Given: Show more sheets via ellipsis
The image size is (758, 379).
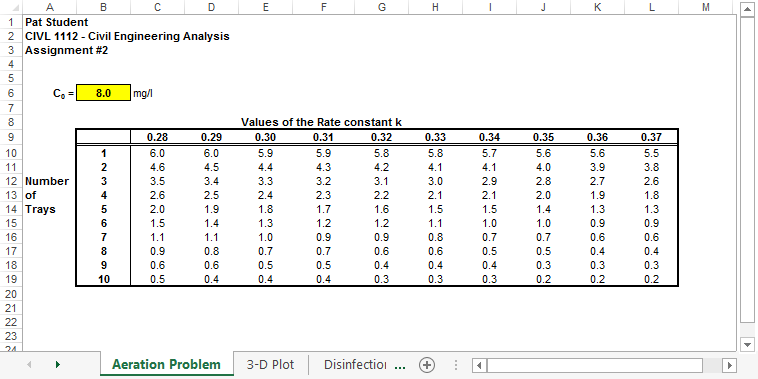Looking at the screenshot, I should point(400,365).
